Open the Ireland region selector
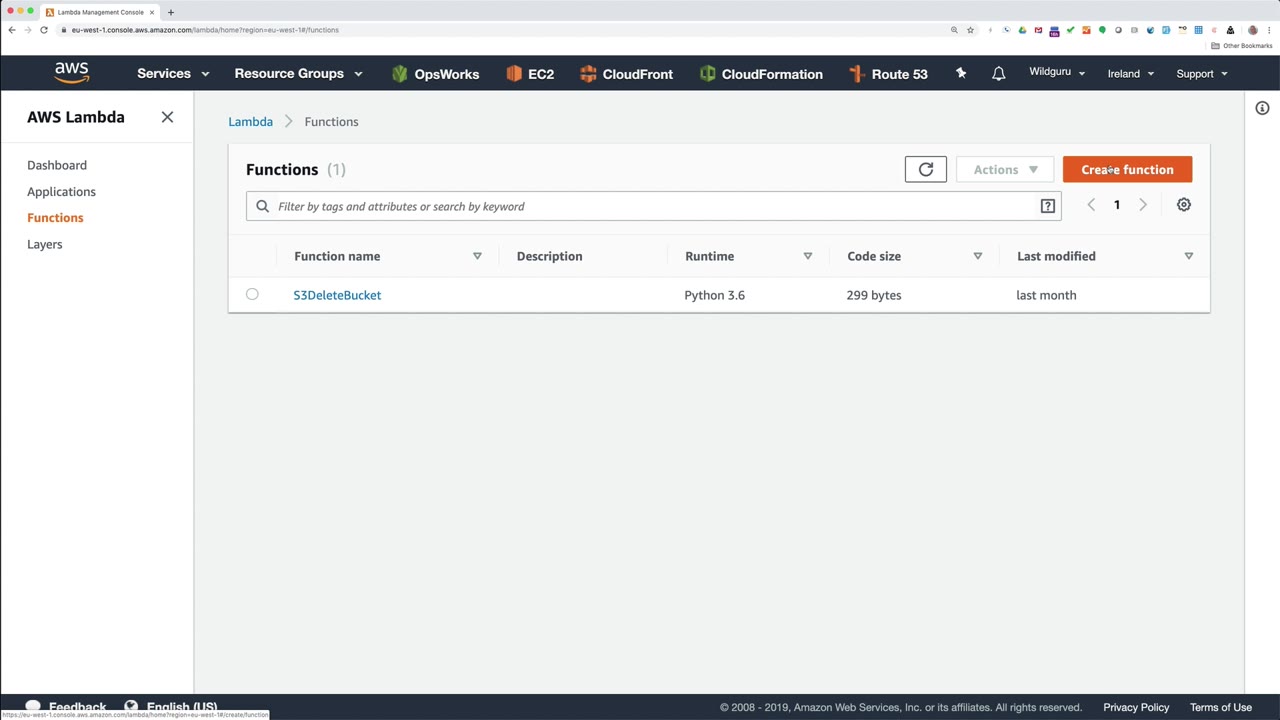Viewport: 1280px width, 720px height. (x=1131, y=74)
